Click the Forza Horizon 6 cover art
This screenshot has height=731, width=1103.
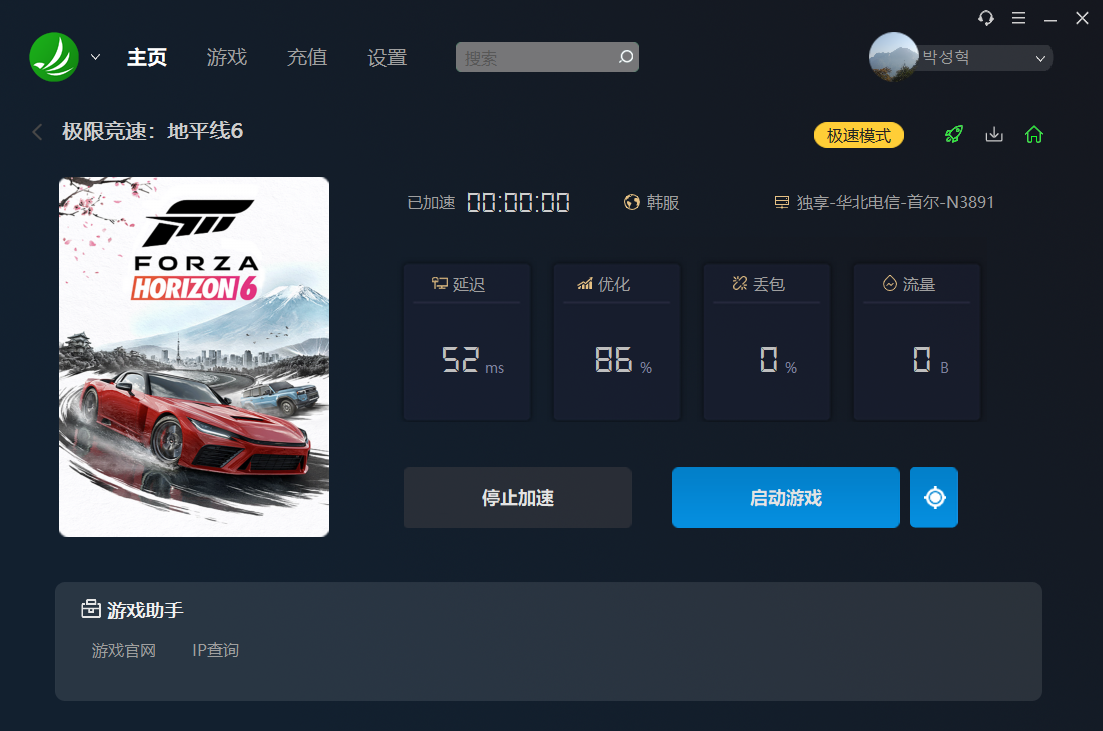[x=194, y=357]
